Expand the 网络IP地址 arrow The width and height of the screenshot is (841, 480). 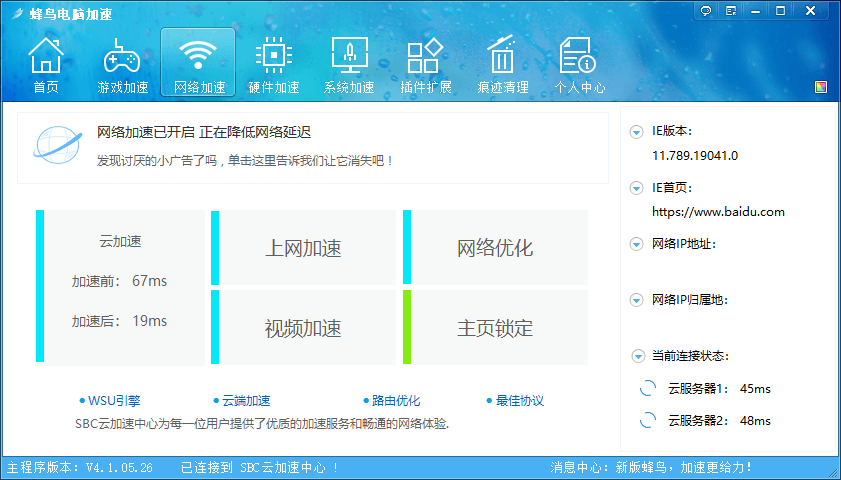(x=636, y=244)
